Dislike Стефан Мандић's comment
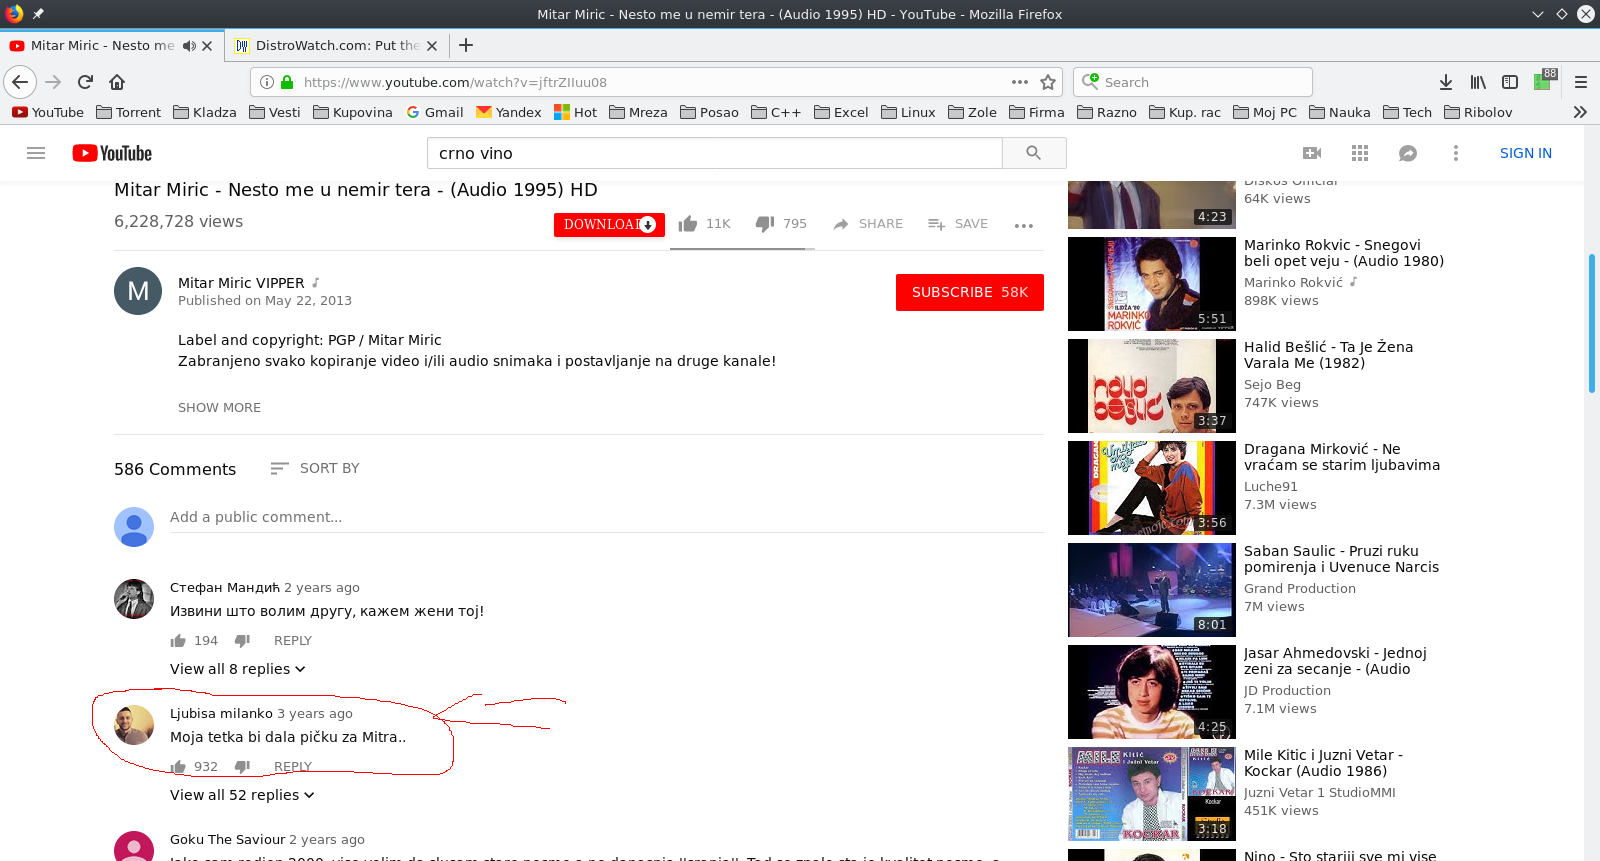The height and width of the screenshot is (861, 1600). [242, 641]
